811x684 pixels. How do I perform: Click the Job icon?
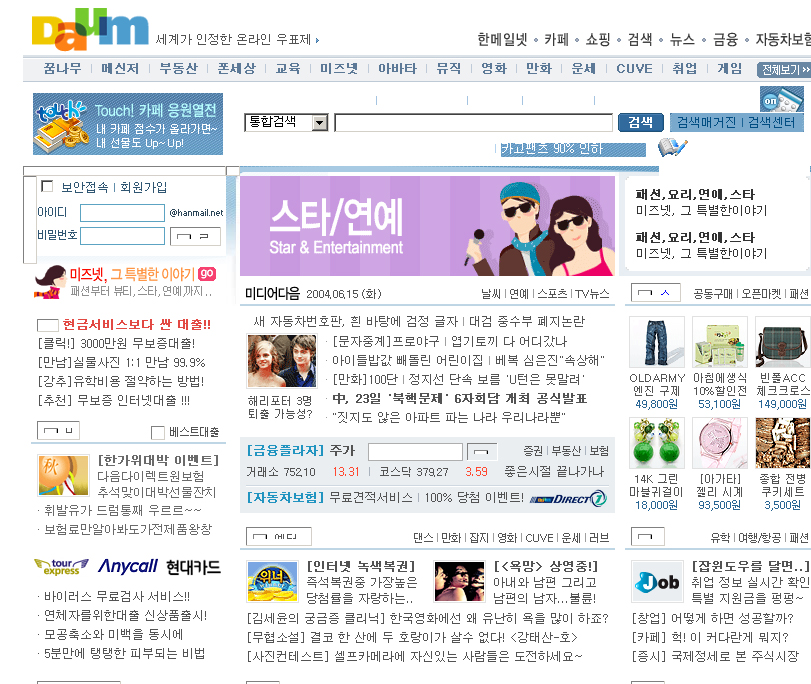click(657, 582)
